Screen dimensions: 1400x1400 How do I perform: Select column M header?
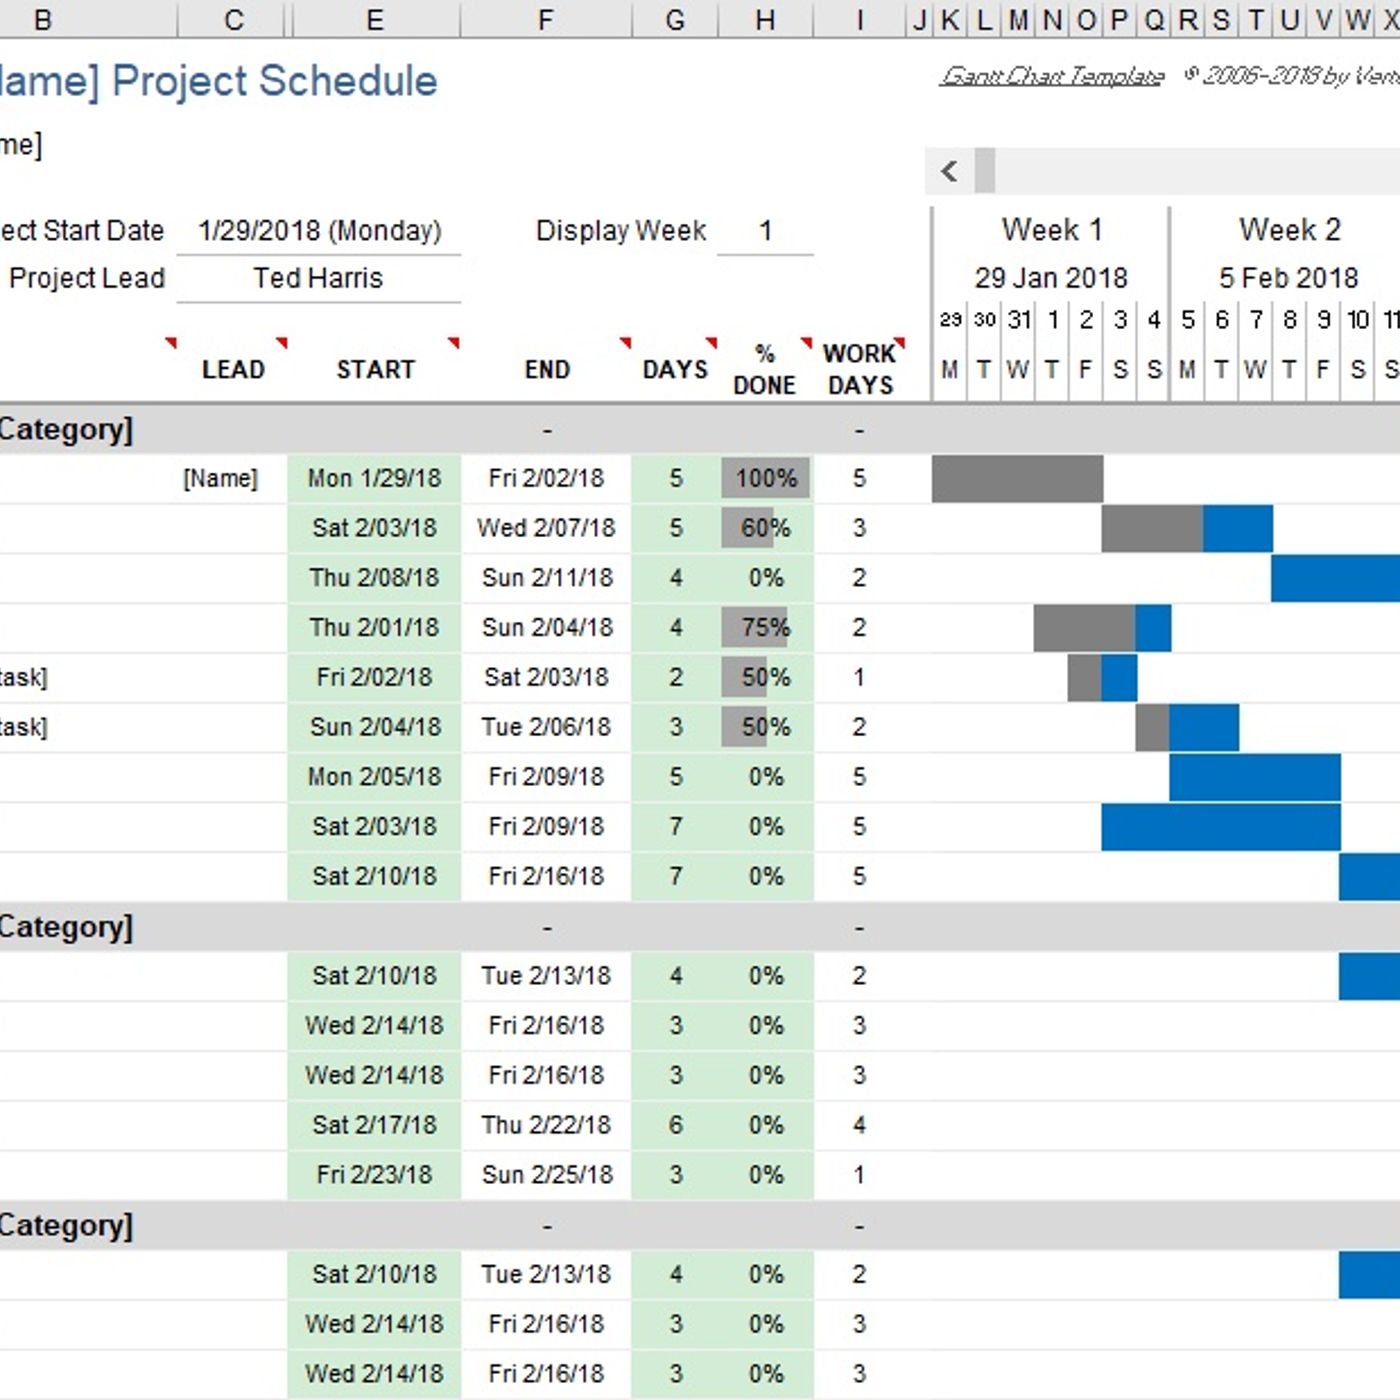point(1018,18)
